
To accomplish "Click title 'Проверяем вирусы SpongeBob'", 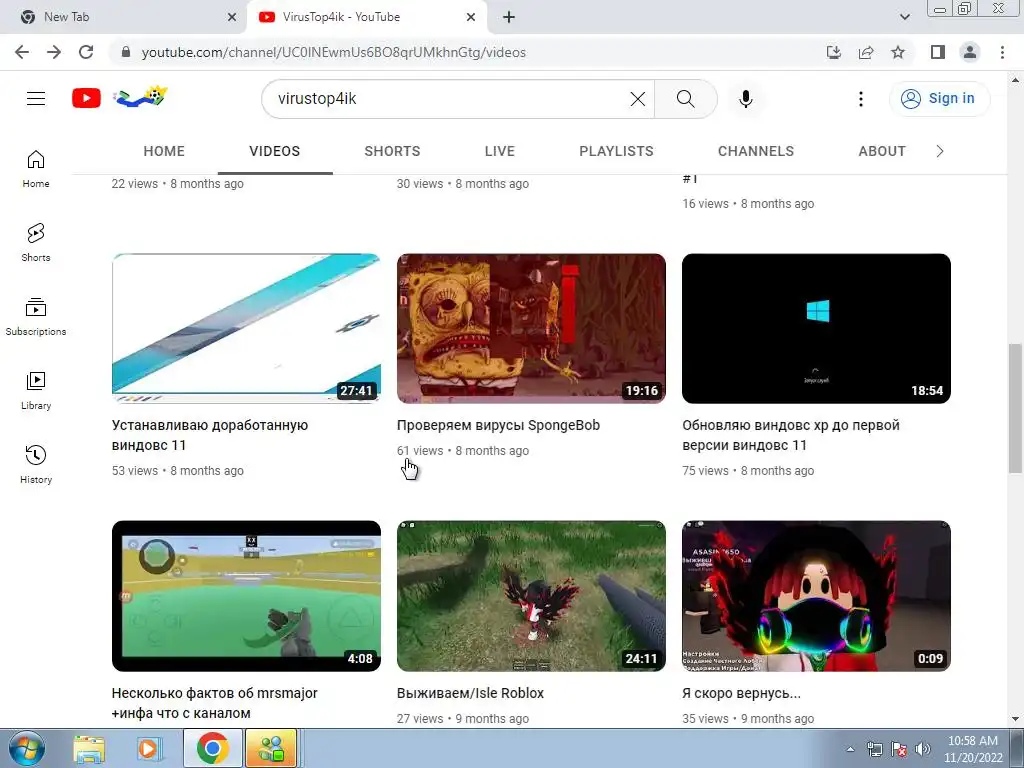I will tap(498, 425).
